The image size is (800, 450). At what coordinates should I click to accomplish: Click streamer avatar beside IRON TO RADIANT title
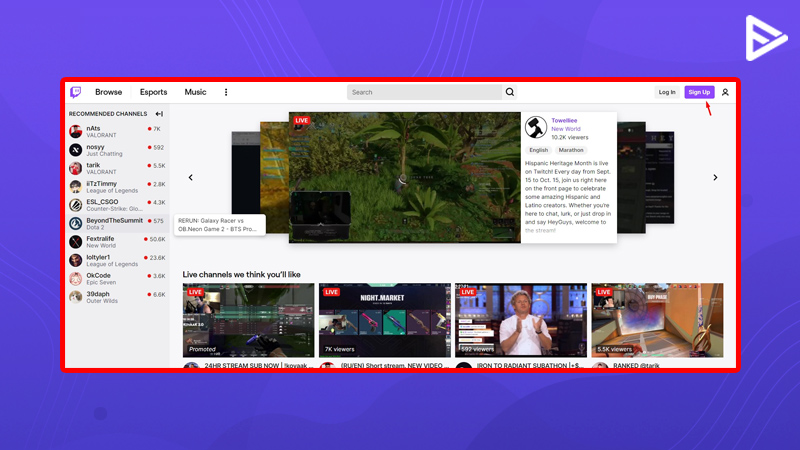point(463,365)
